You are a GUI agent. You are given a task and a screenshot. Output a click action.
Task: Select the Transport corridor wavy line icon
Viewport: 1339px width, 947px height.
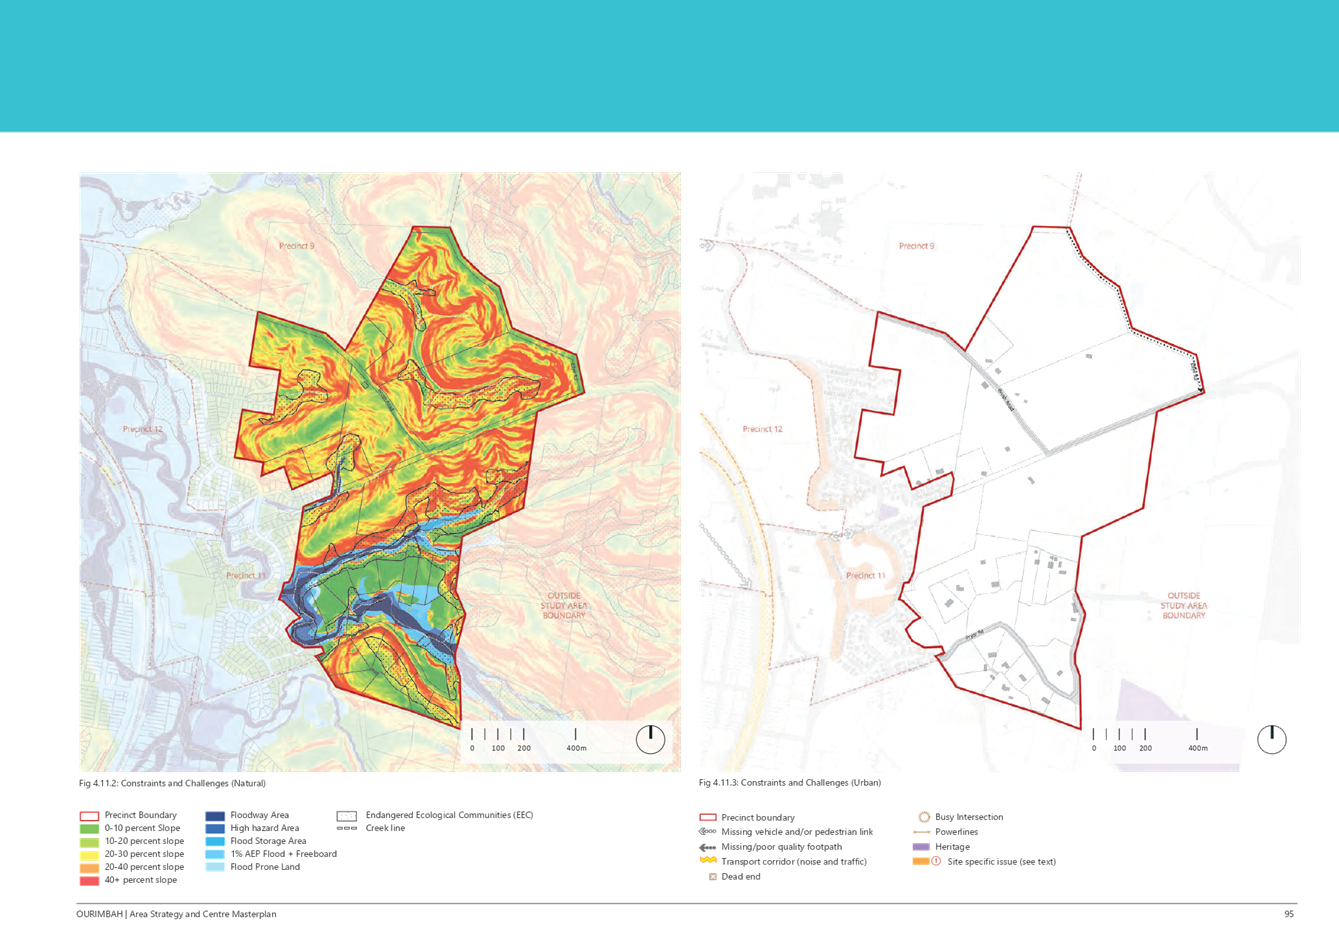point(708,861)
